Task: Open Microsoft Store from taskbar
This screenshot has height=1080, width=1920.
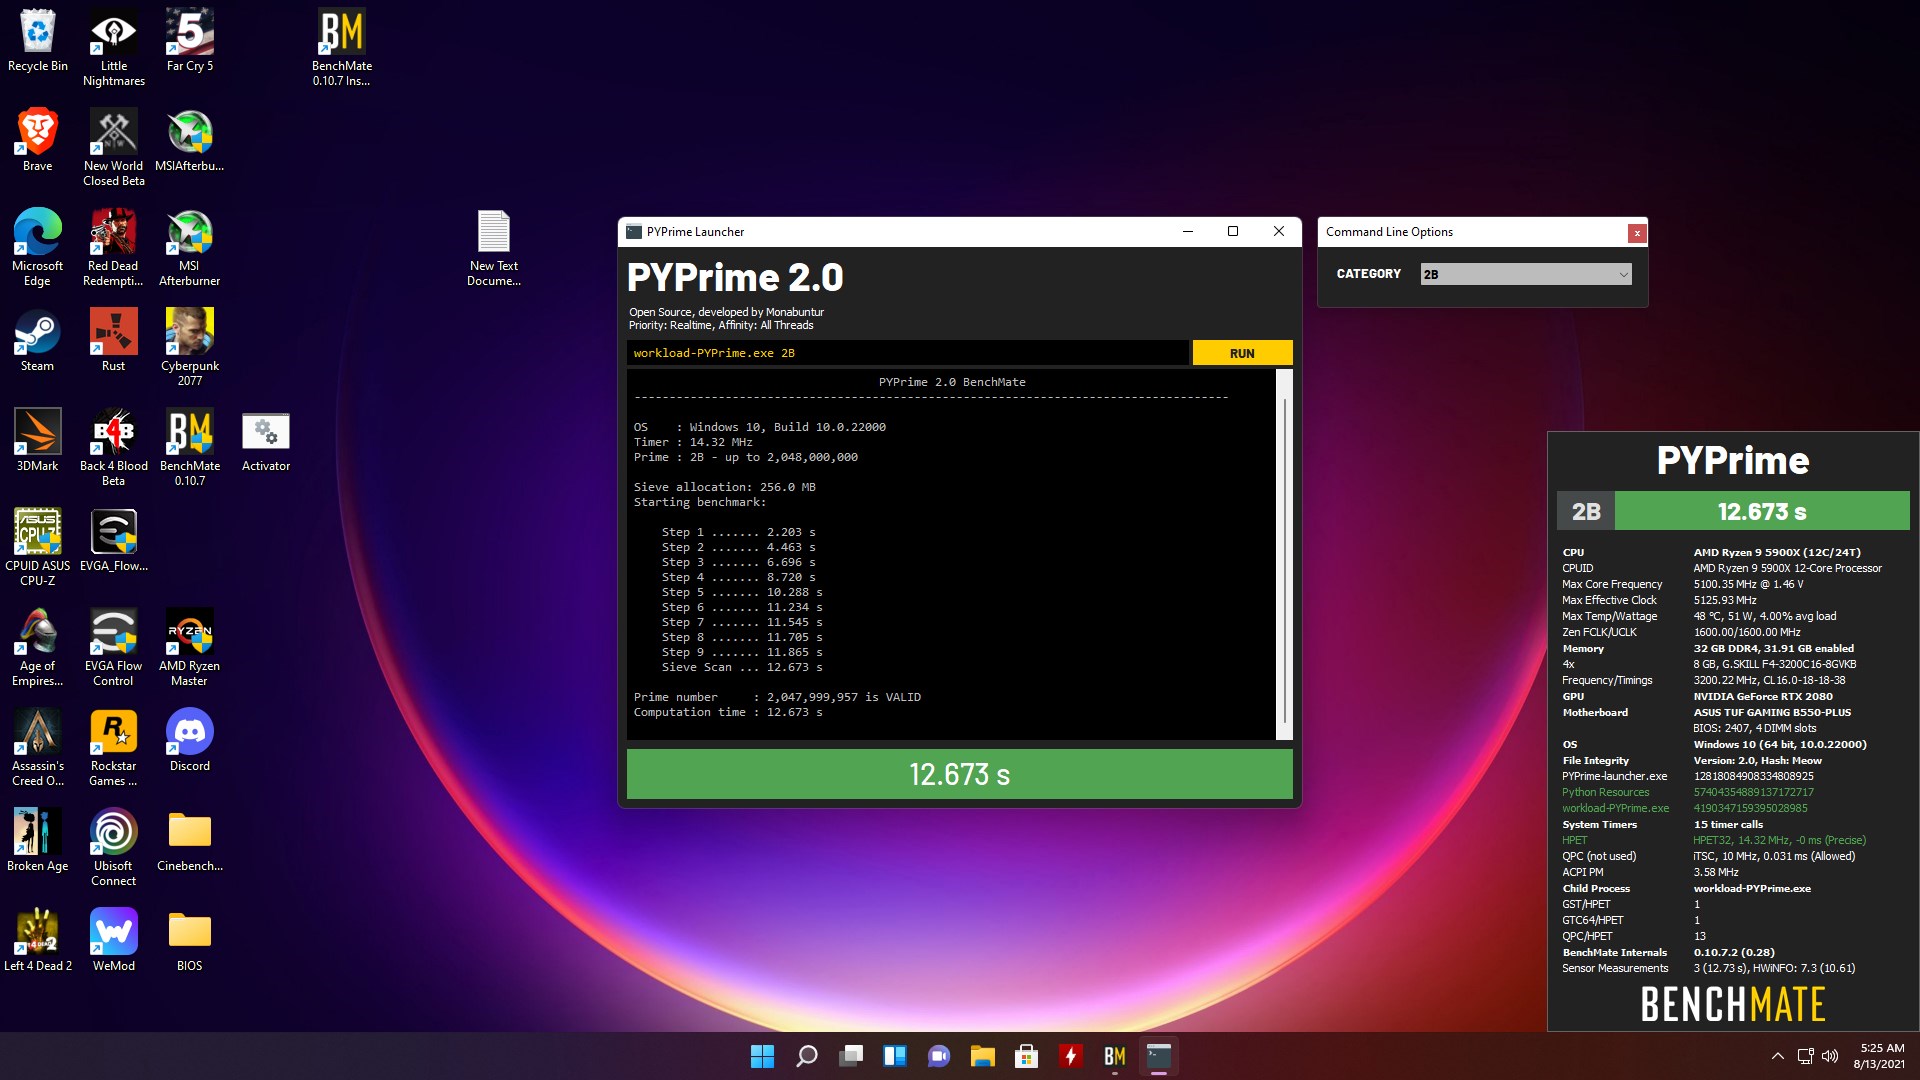Action: (1027, 1056)
